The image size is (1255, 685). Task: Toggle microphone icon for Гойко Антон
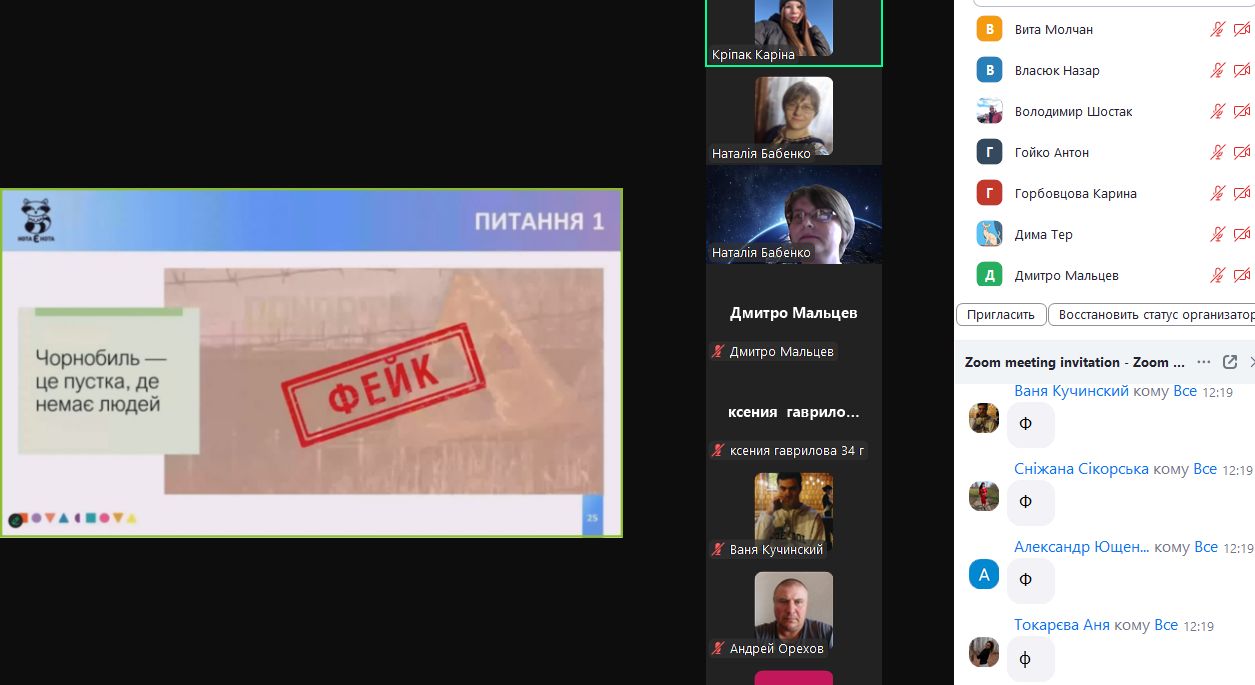pos(1217,152)
